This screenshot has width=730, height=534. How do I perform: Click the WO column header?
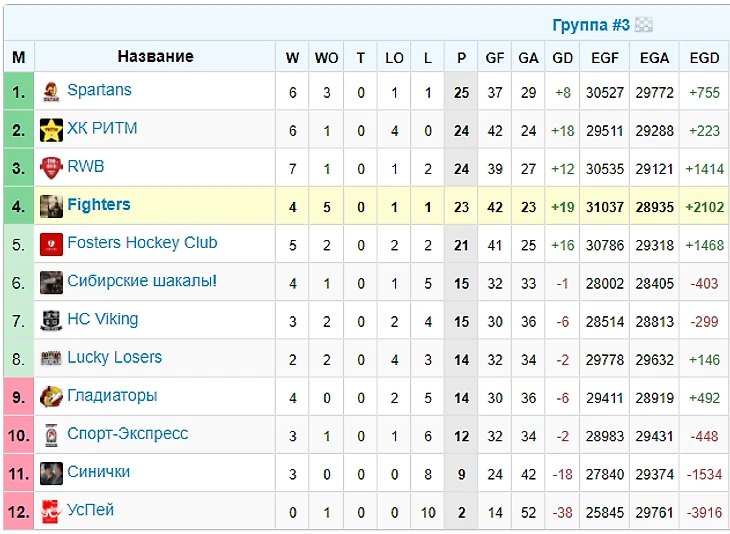327,58
